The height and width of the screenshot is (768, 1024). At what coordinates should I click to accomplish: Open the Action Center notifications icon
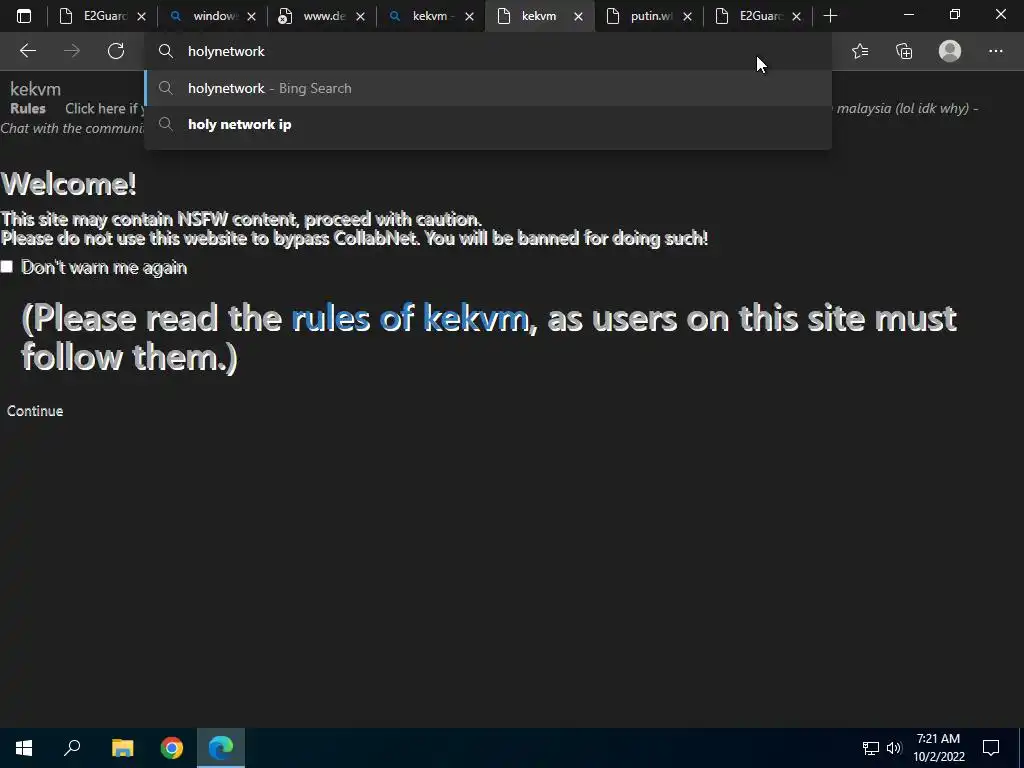(x=991, y=748)
